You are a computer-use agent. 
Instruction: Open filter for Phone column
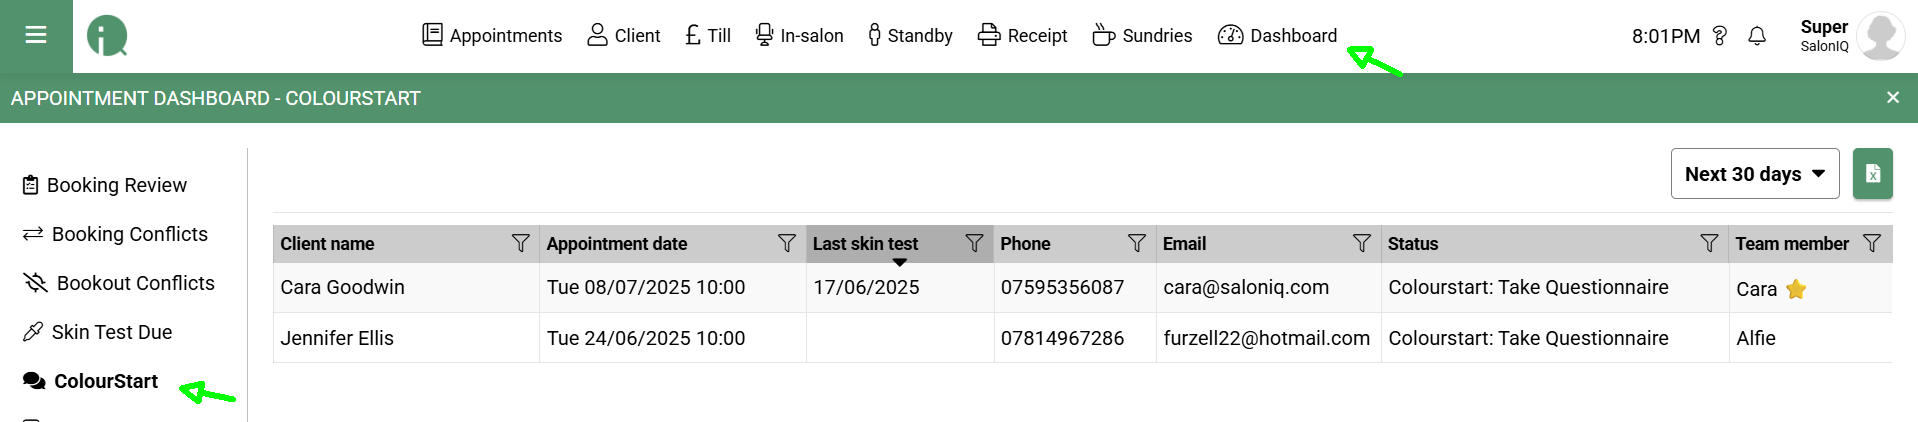[x=1137, y=243]
